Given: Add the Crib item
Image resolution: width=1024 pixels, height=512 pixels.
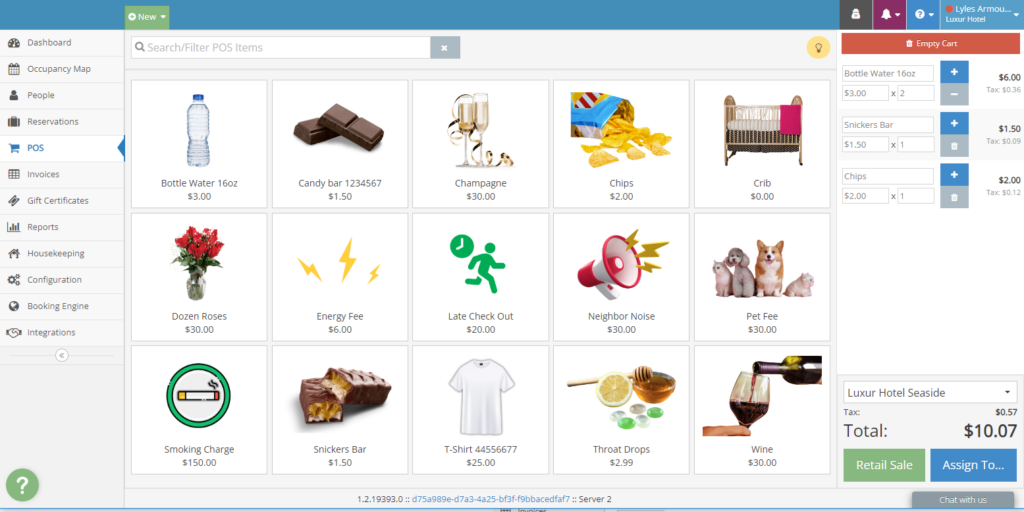Looking at the screenshot, I should 762,143.
